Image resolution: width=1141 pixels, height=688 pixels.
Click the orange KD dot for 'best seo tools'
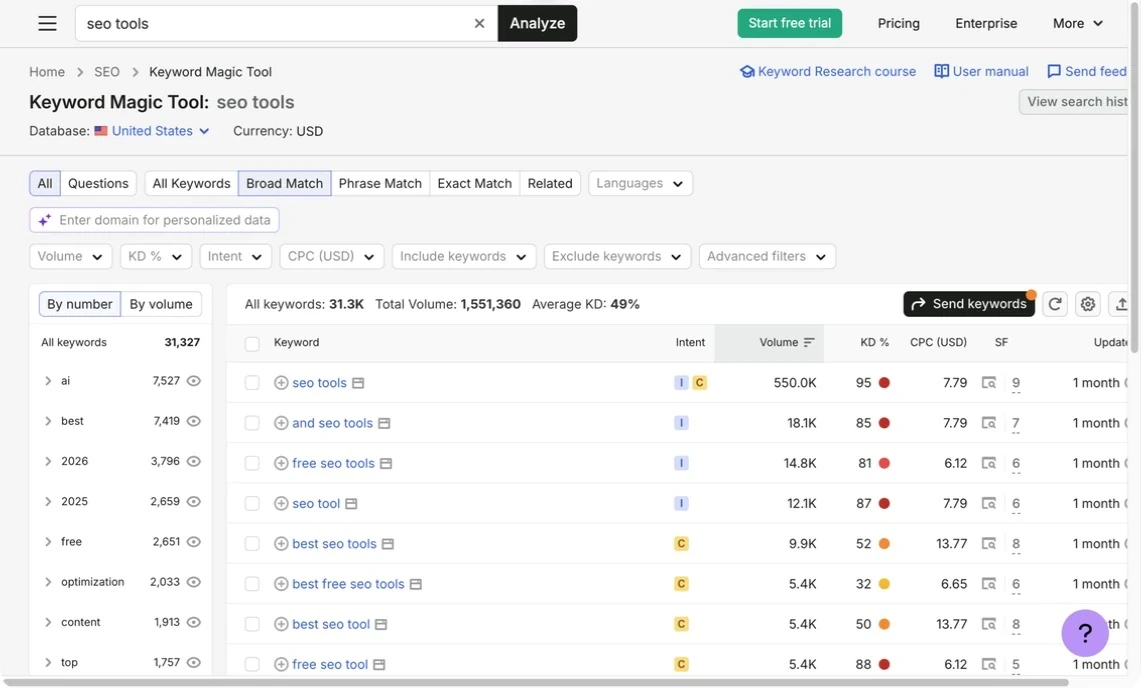click(x=884, y=544)
